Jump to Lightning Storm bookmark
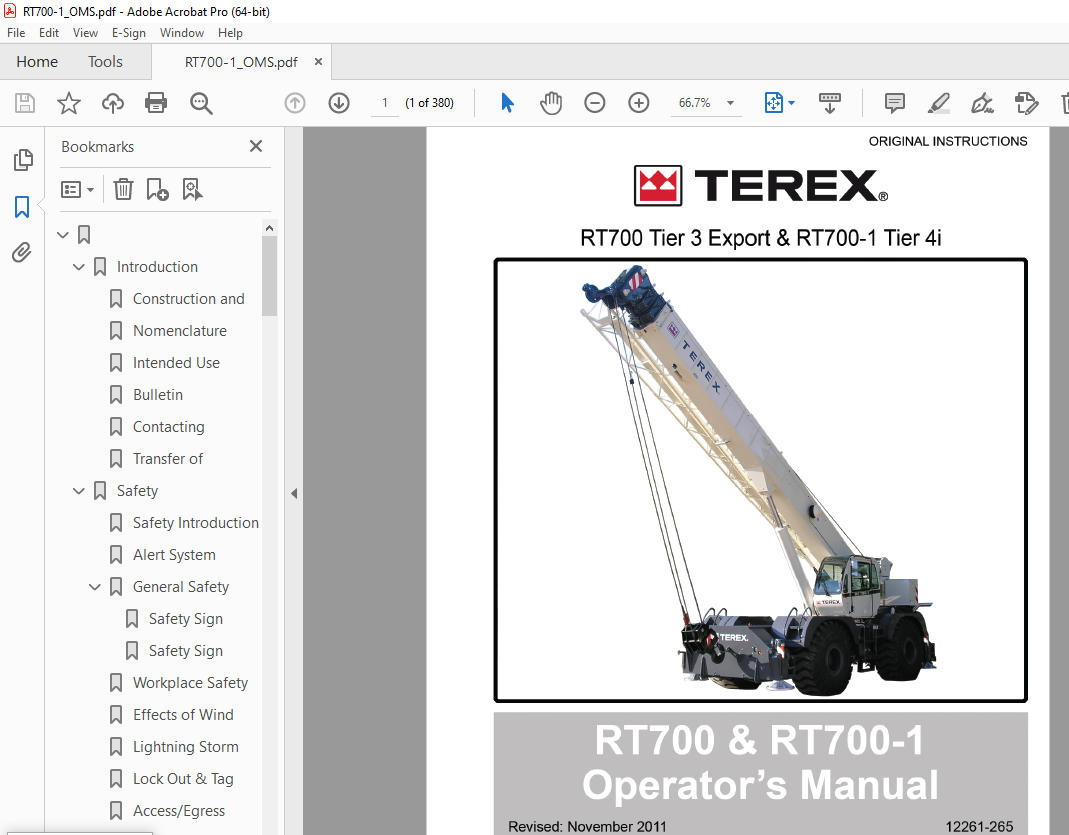 (x=185, y=747)
